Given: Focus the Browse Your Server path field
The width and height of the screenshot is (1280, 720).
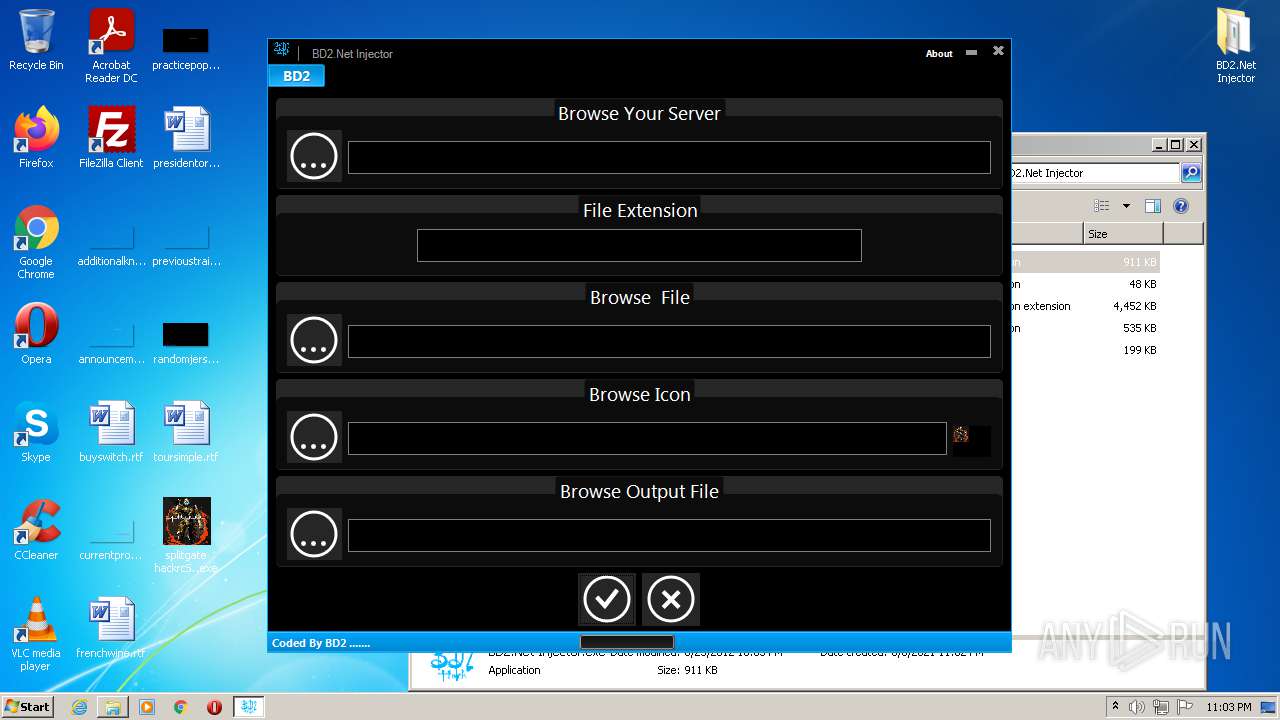Looking at the screenshot, I should pyautogui.click(x=669, y=157).
